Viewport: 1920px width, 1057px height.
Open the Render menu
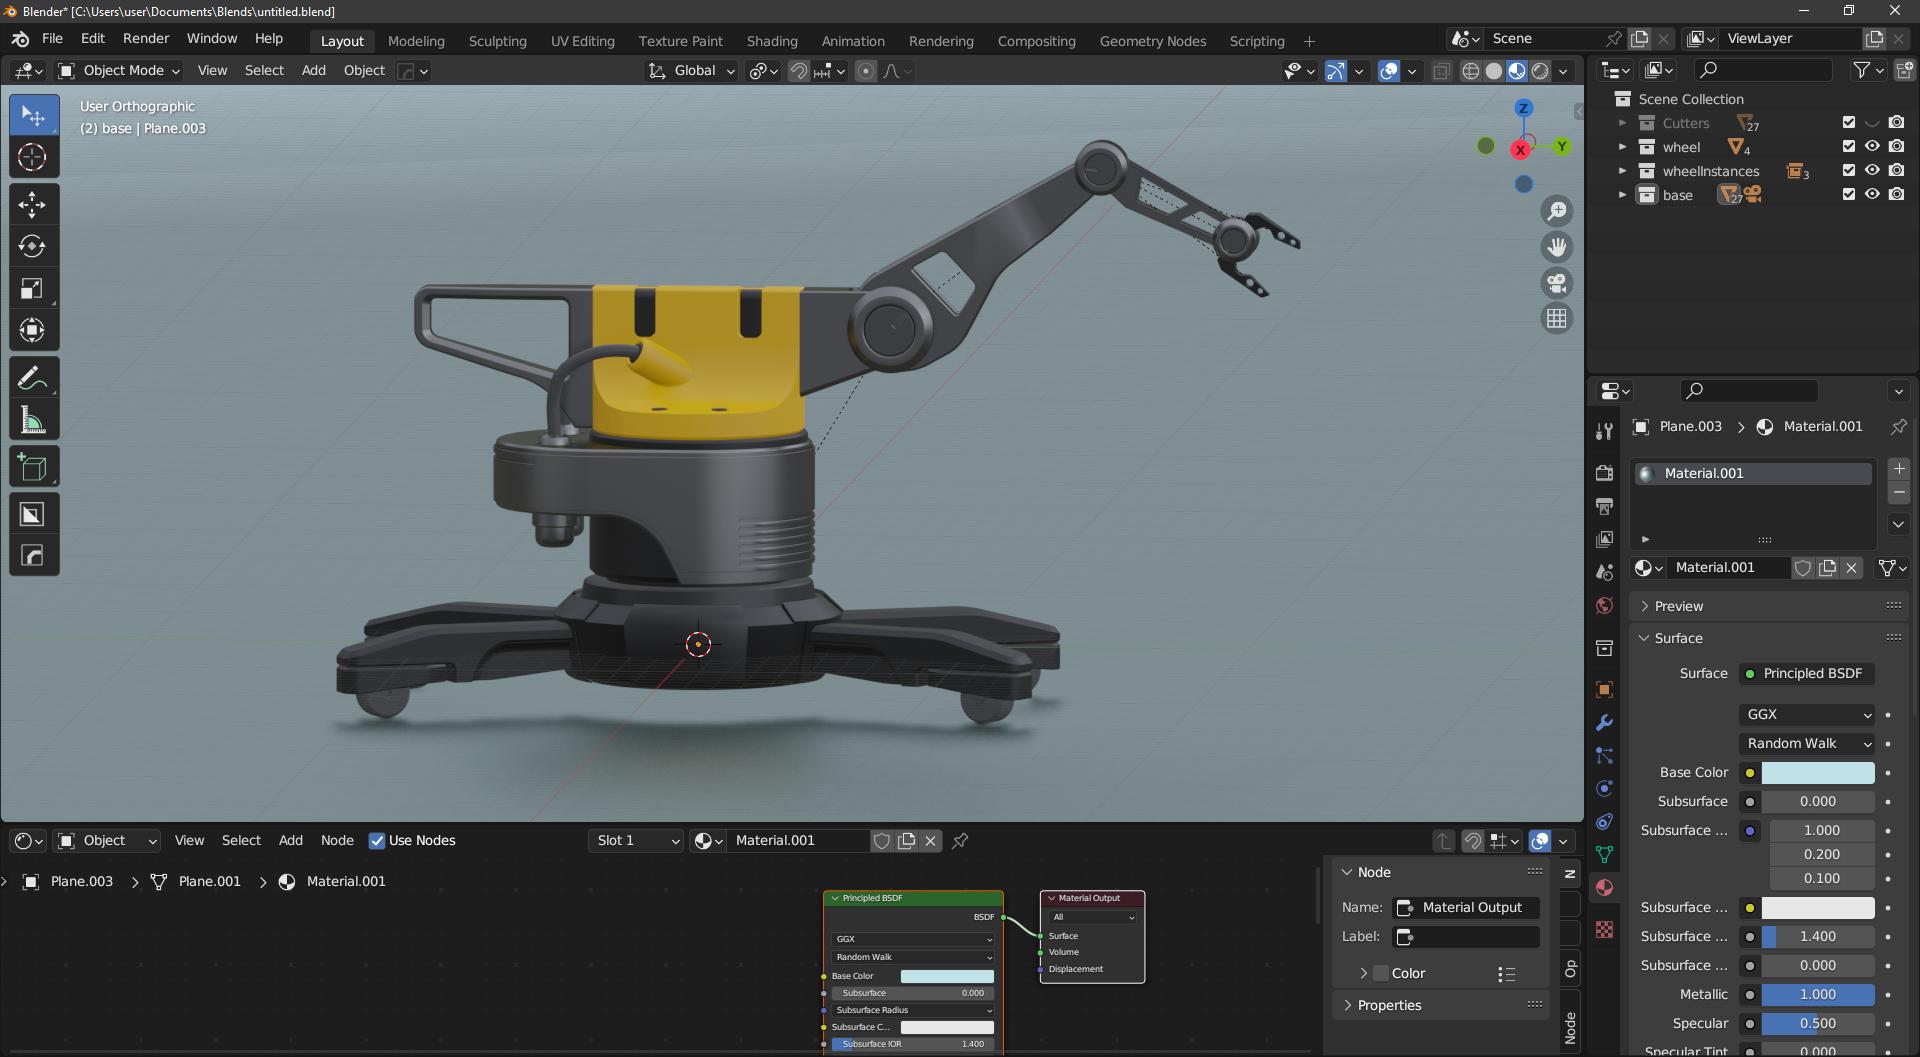pyautogui.click(x=146, y=38)
